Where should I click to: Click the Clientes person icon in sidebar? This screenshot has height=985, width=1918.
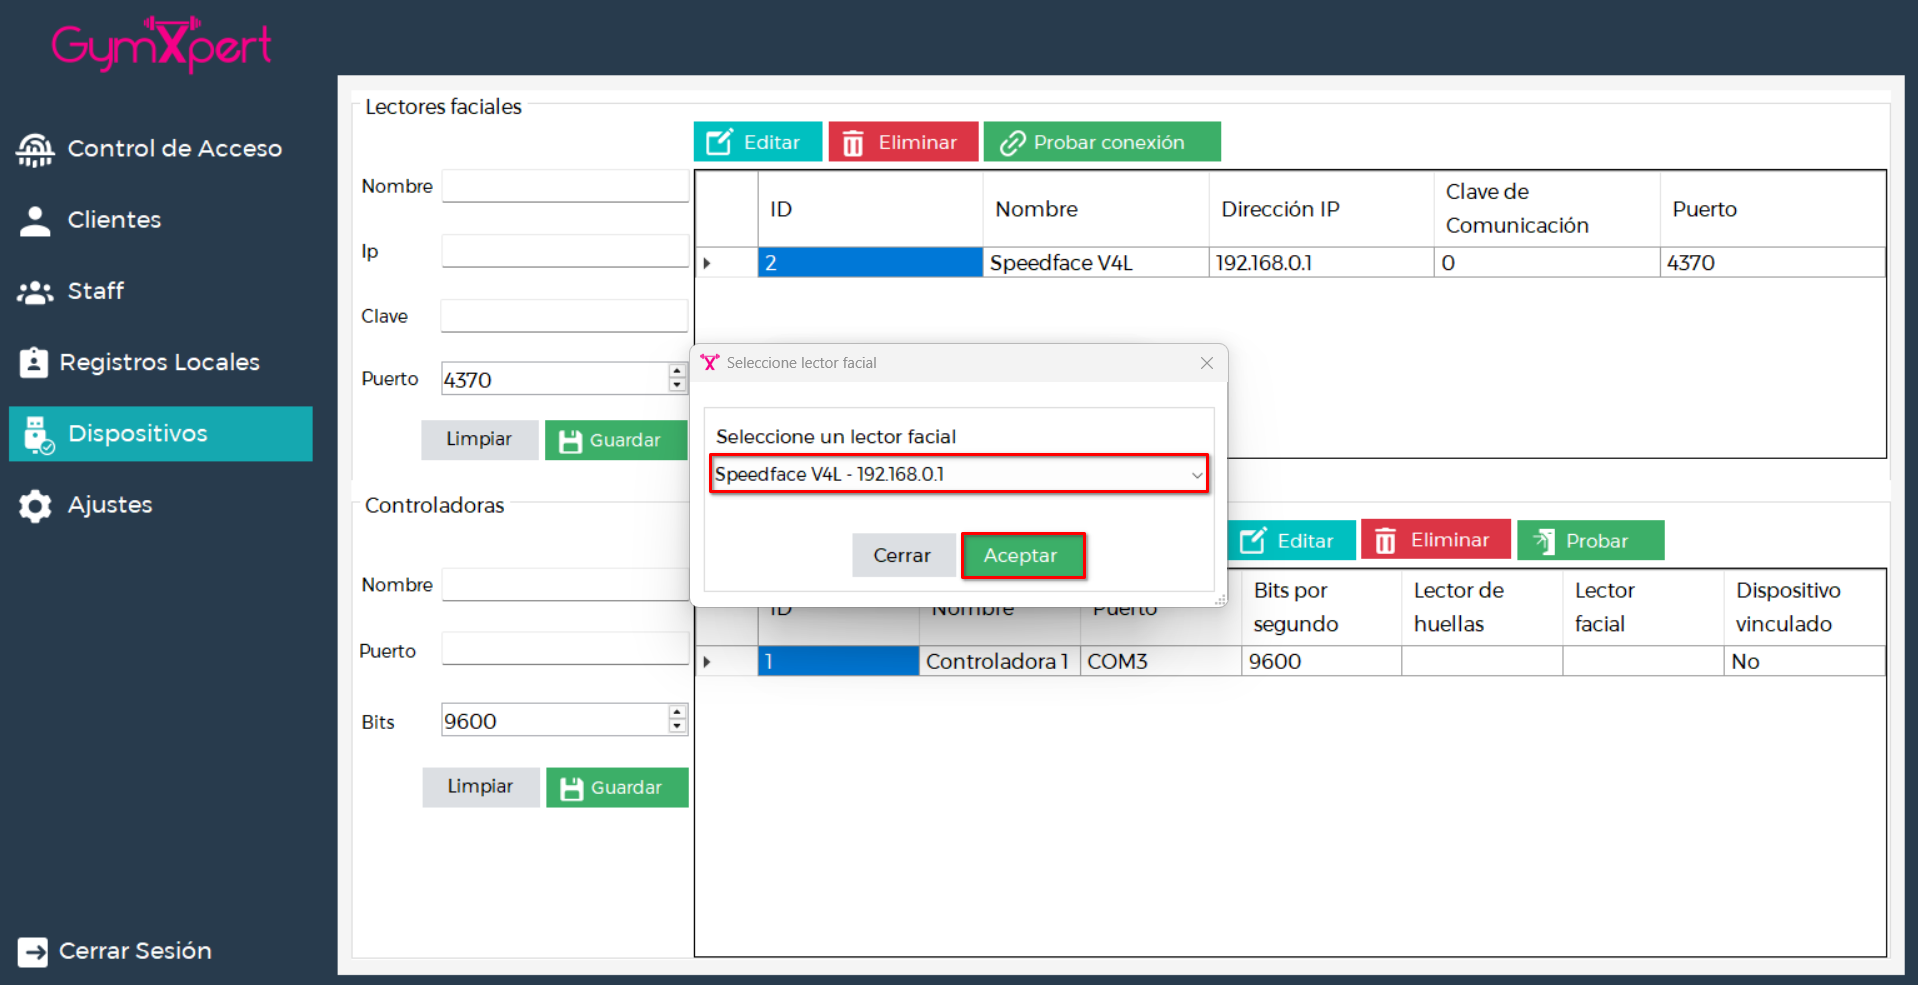[35, 221]
